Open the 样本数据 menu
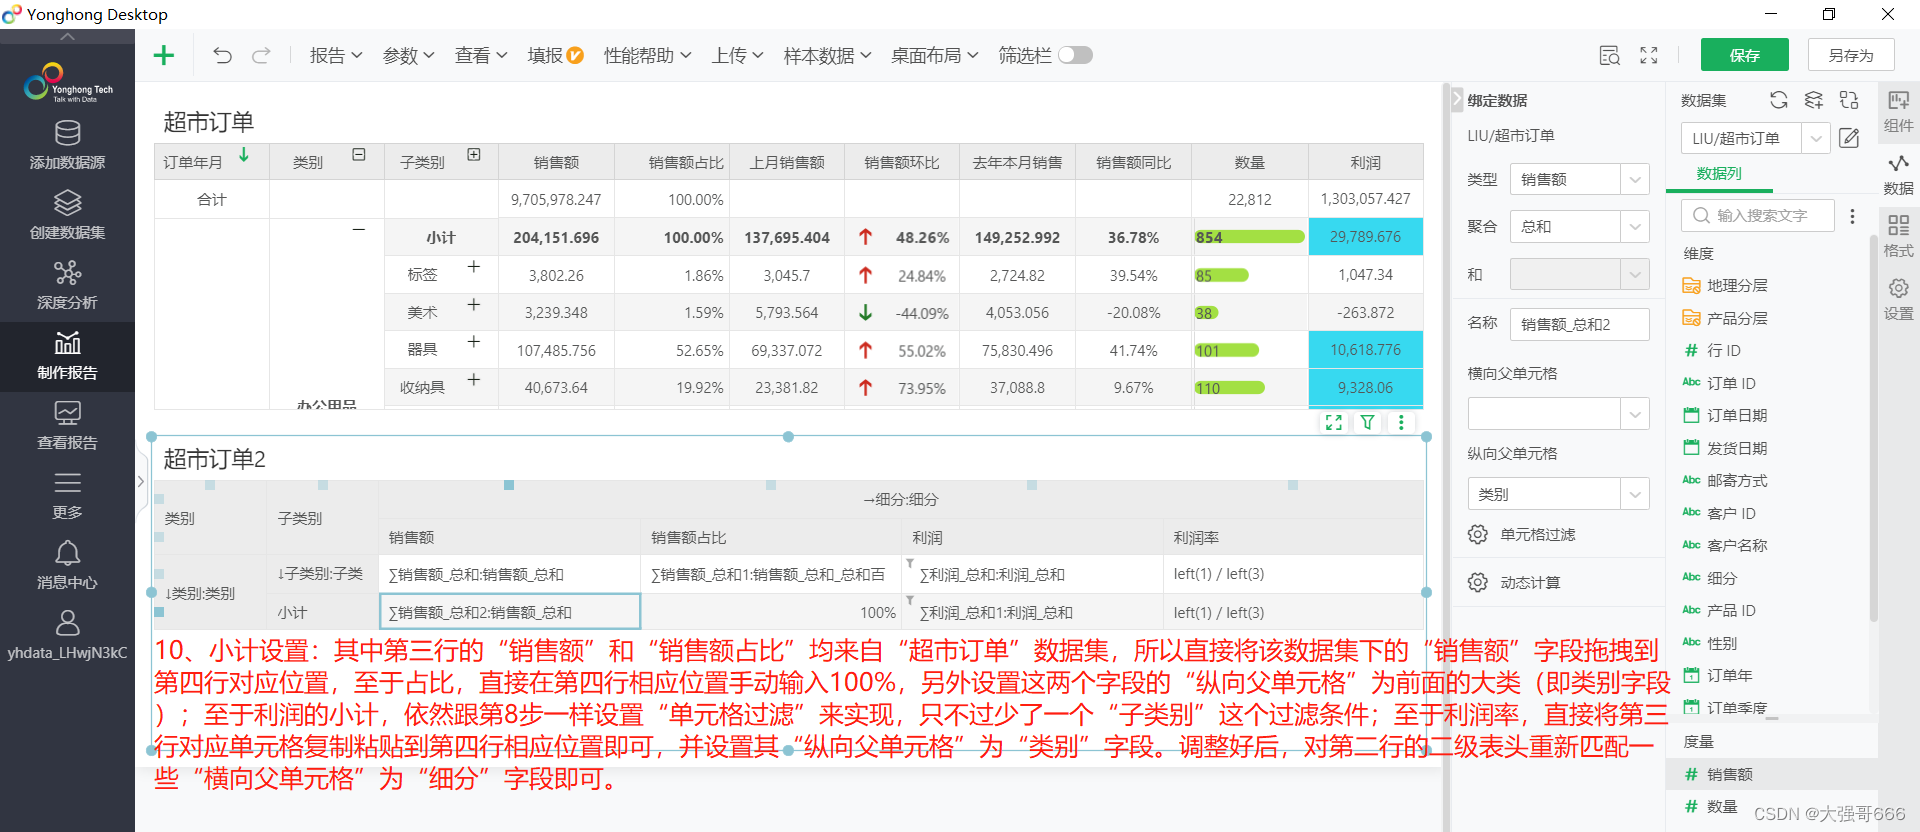 pos(827,55)
